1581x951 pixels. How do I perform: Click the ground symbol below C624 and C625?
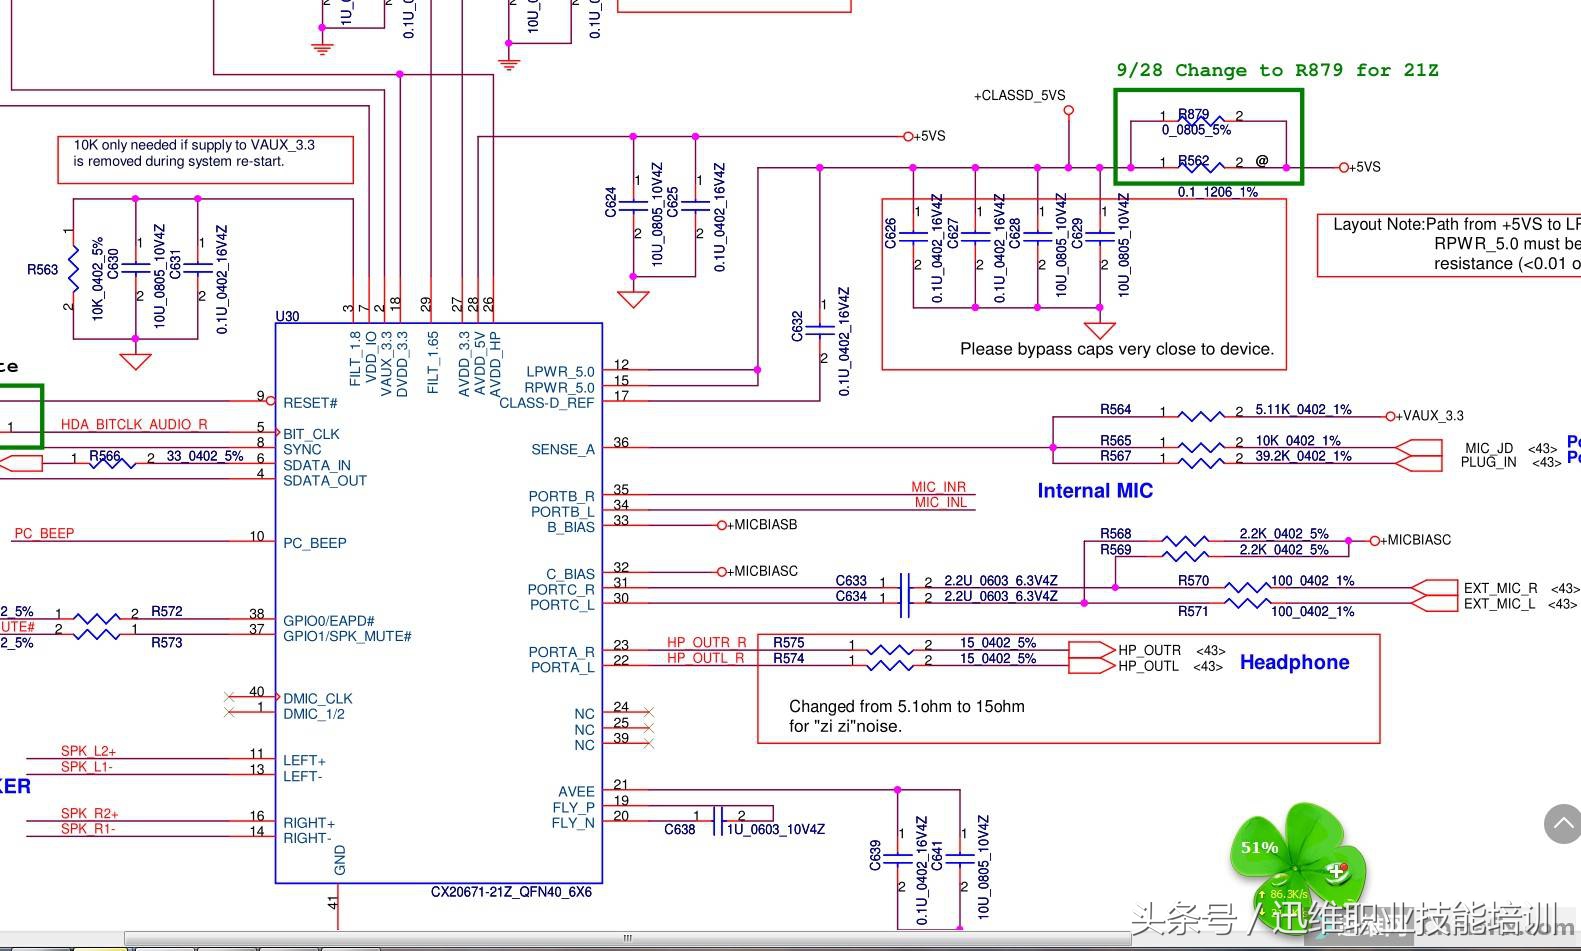click(633, 299)
